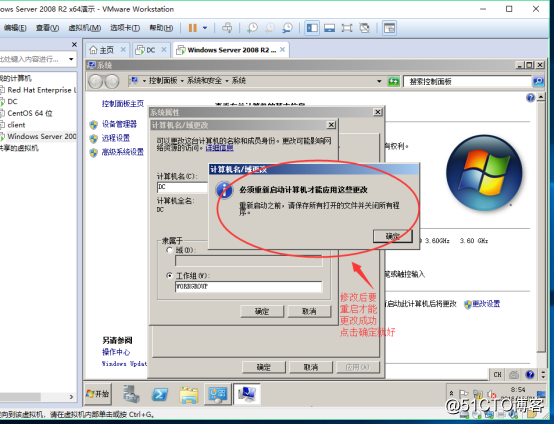Select the 域(D) radio button
The image size is (554, 424).
tap(170, 250)
